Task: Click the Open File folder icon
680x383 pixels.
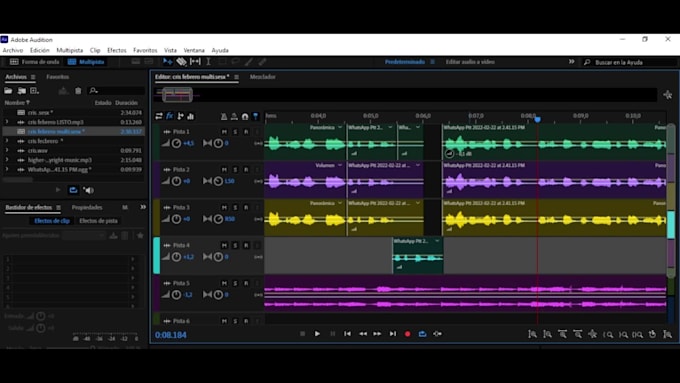Action: click(x=8, y=91)
